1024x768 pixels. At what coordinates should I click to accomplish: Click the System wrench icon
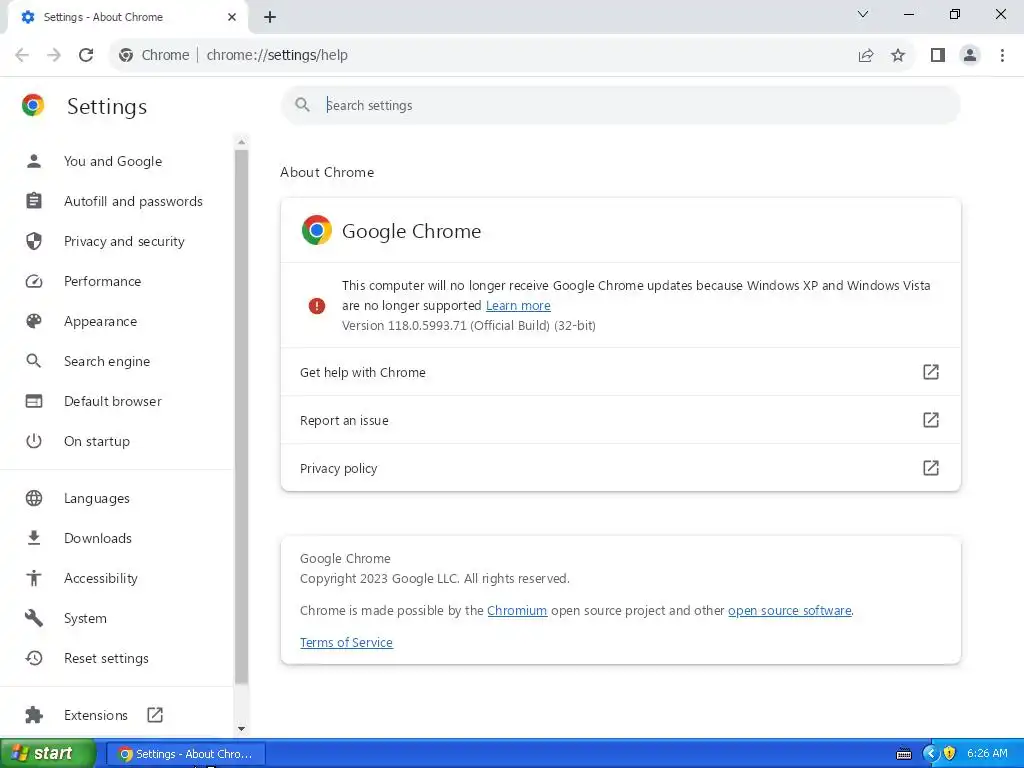(33, 618)
